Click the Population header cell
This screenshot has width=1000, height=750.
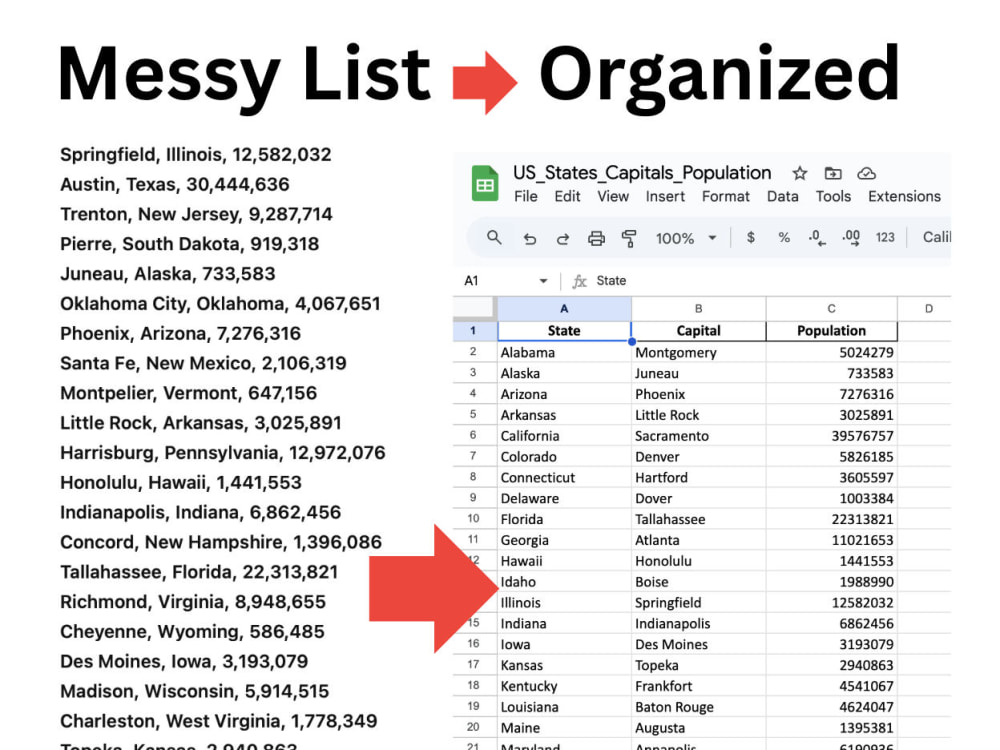pos(832,330)
